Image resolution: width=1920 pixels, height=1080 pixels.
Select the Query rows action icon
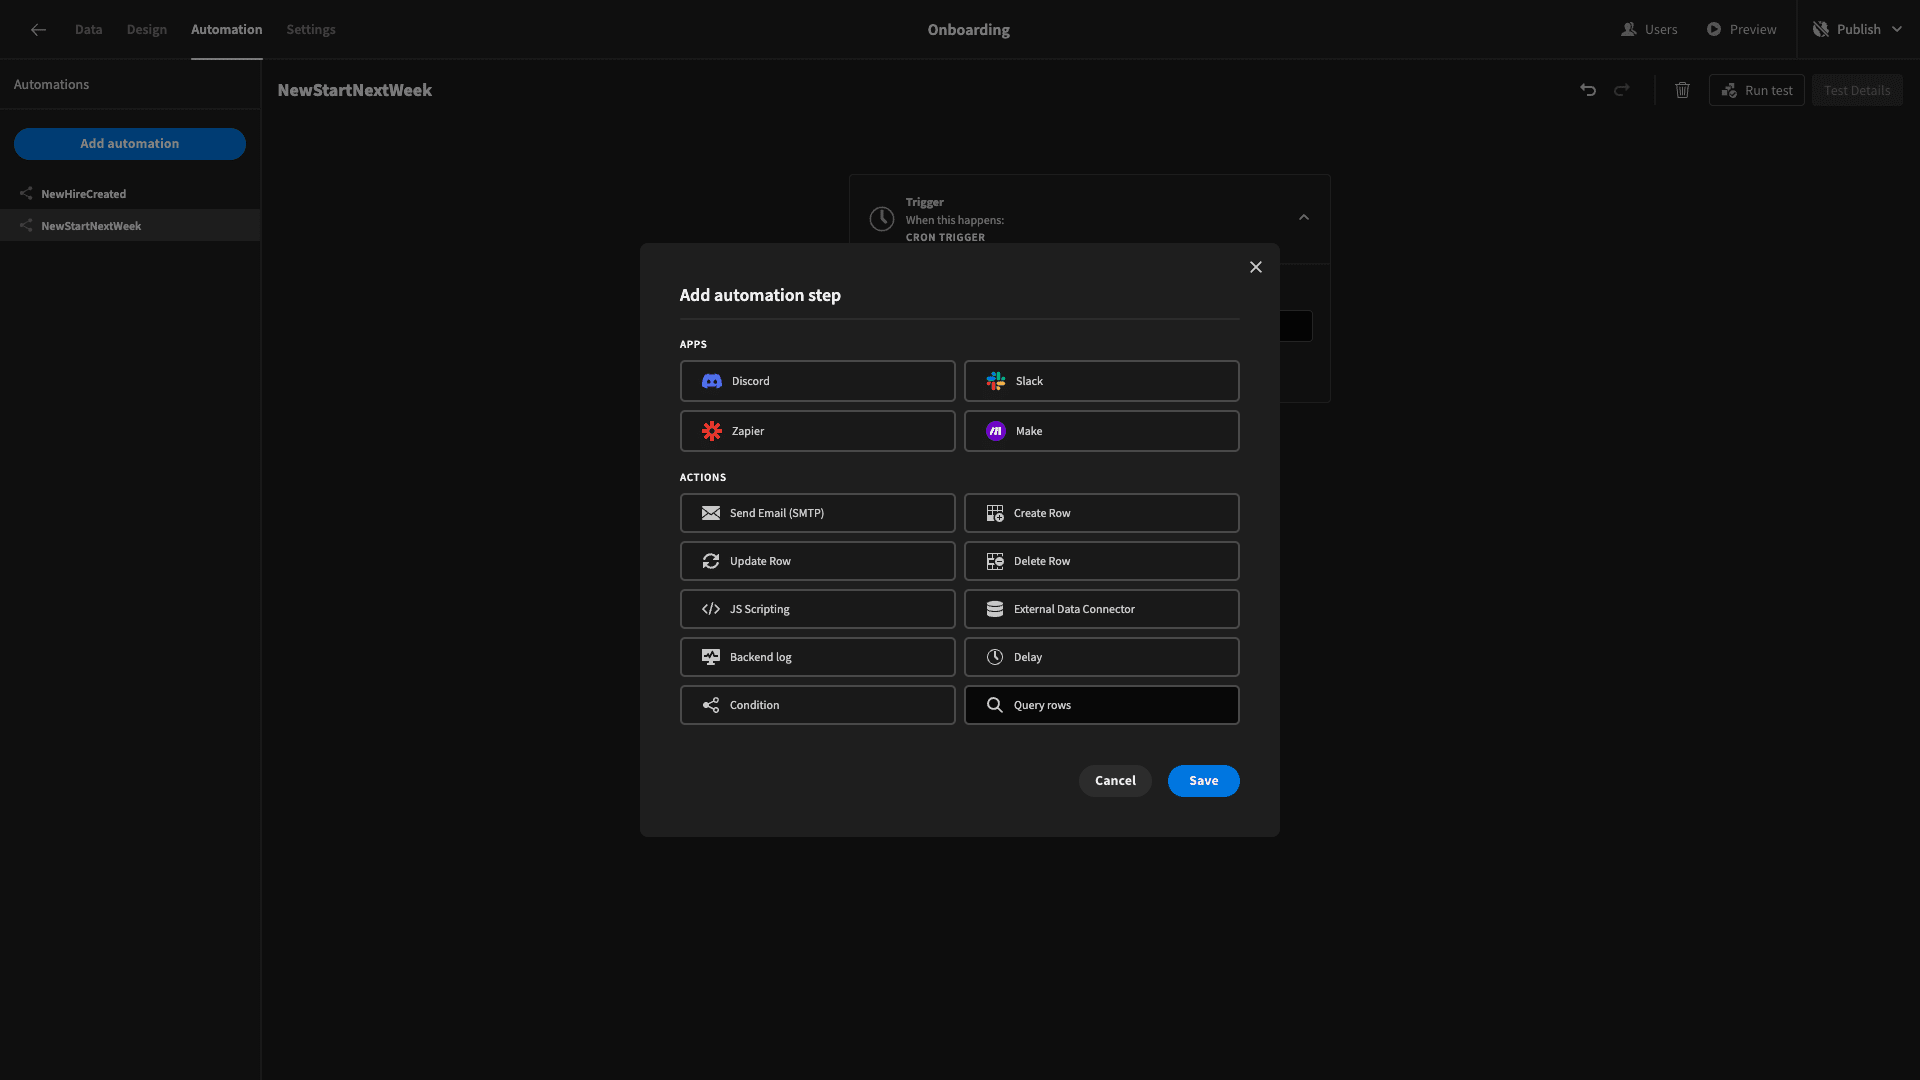[994, 704]
